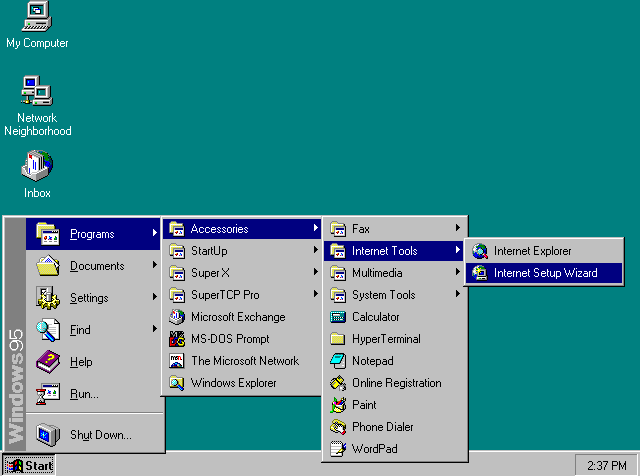Expand the StartUp submenu arrow

click(316, 249)
